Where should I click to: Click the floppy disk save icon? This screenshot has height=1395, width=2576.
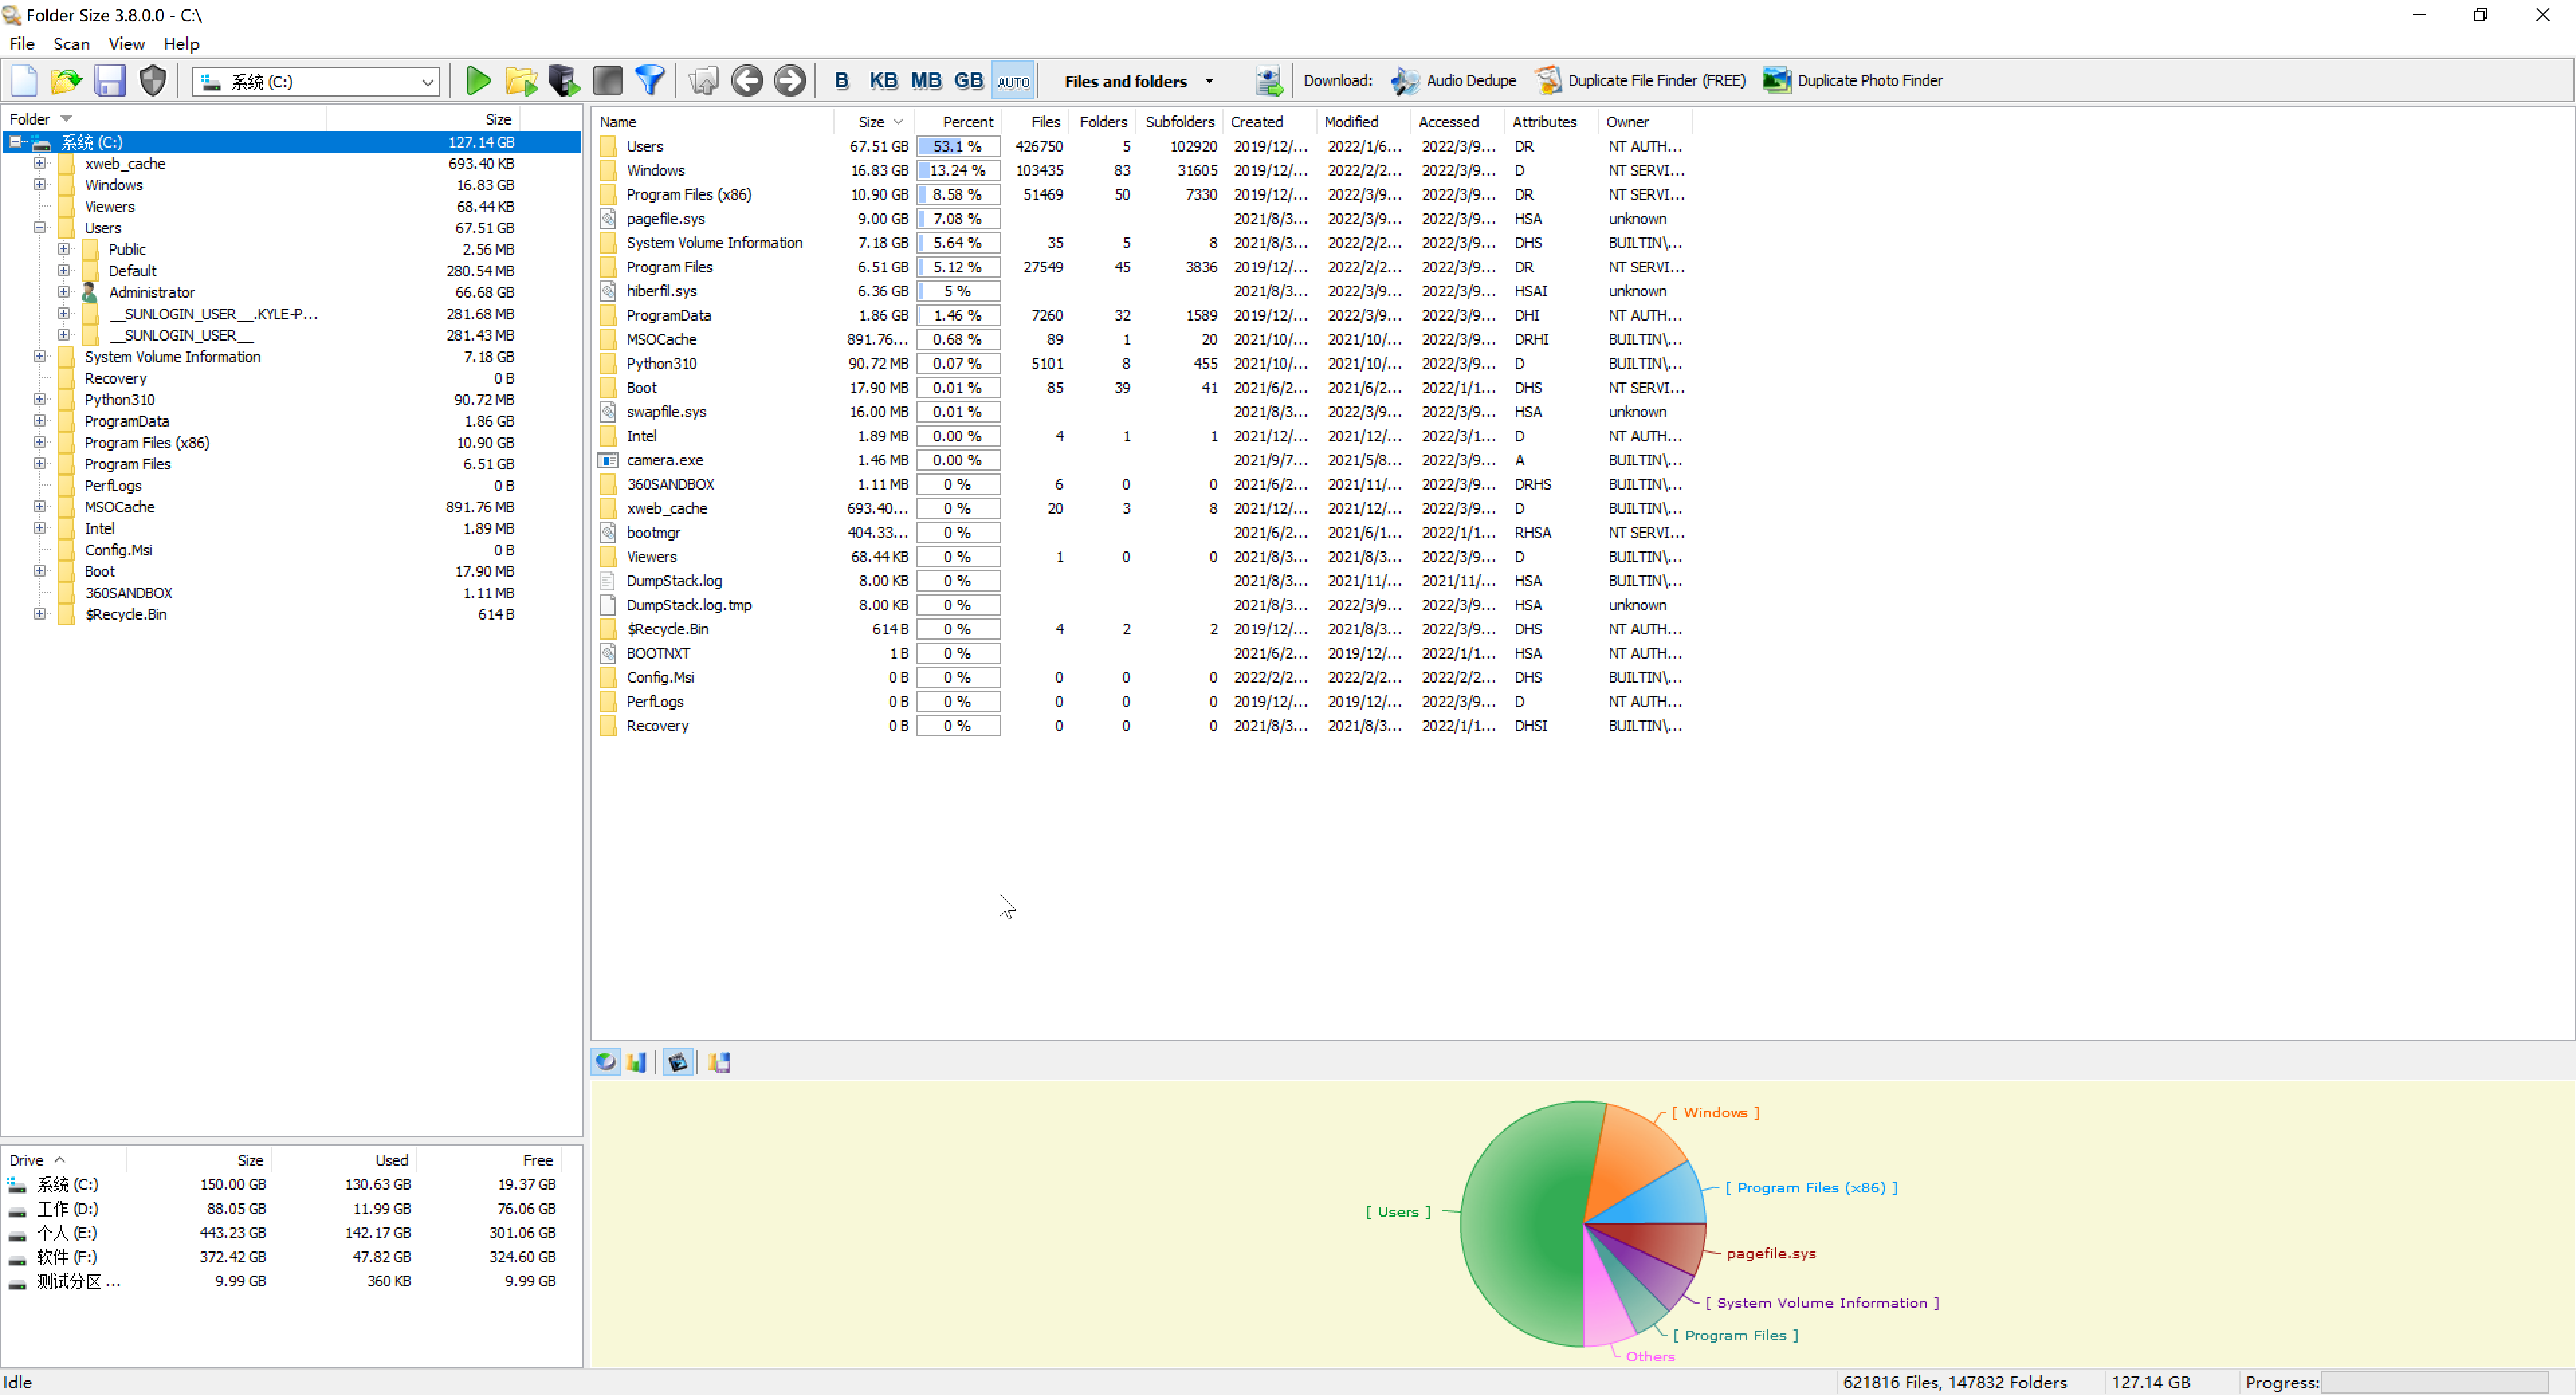click(x=110, y=81)
